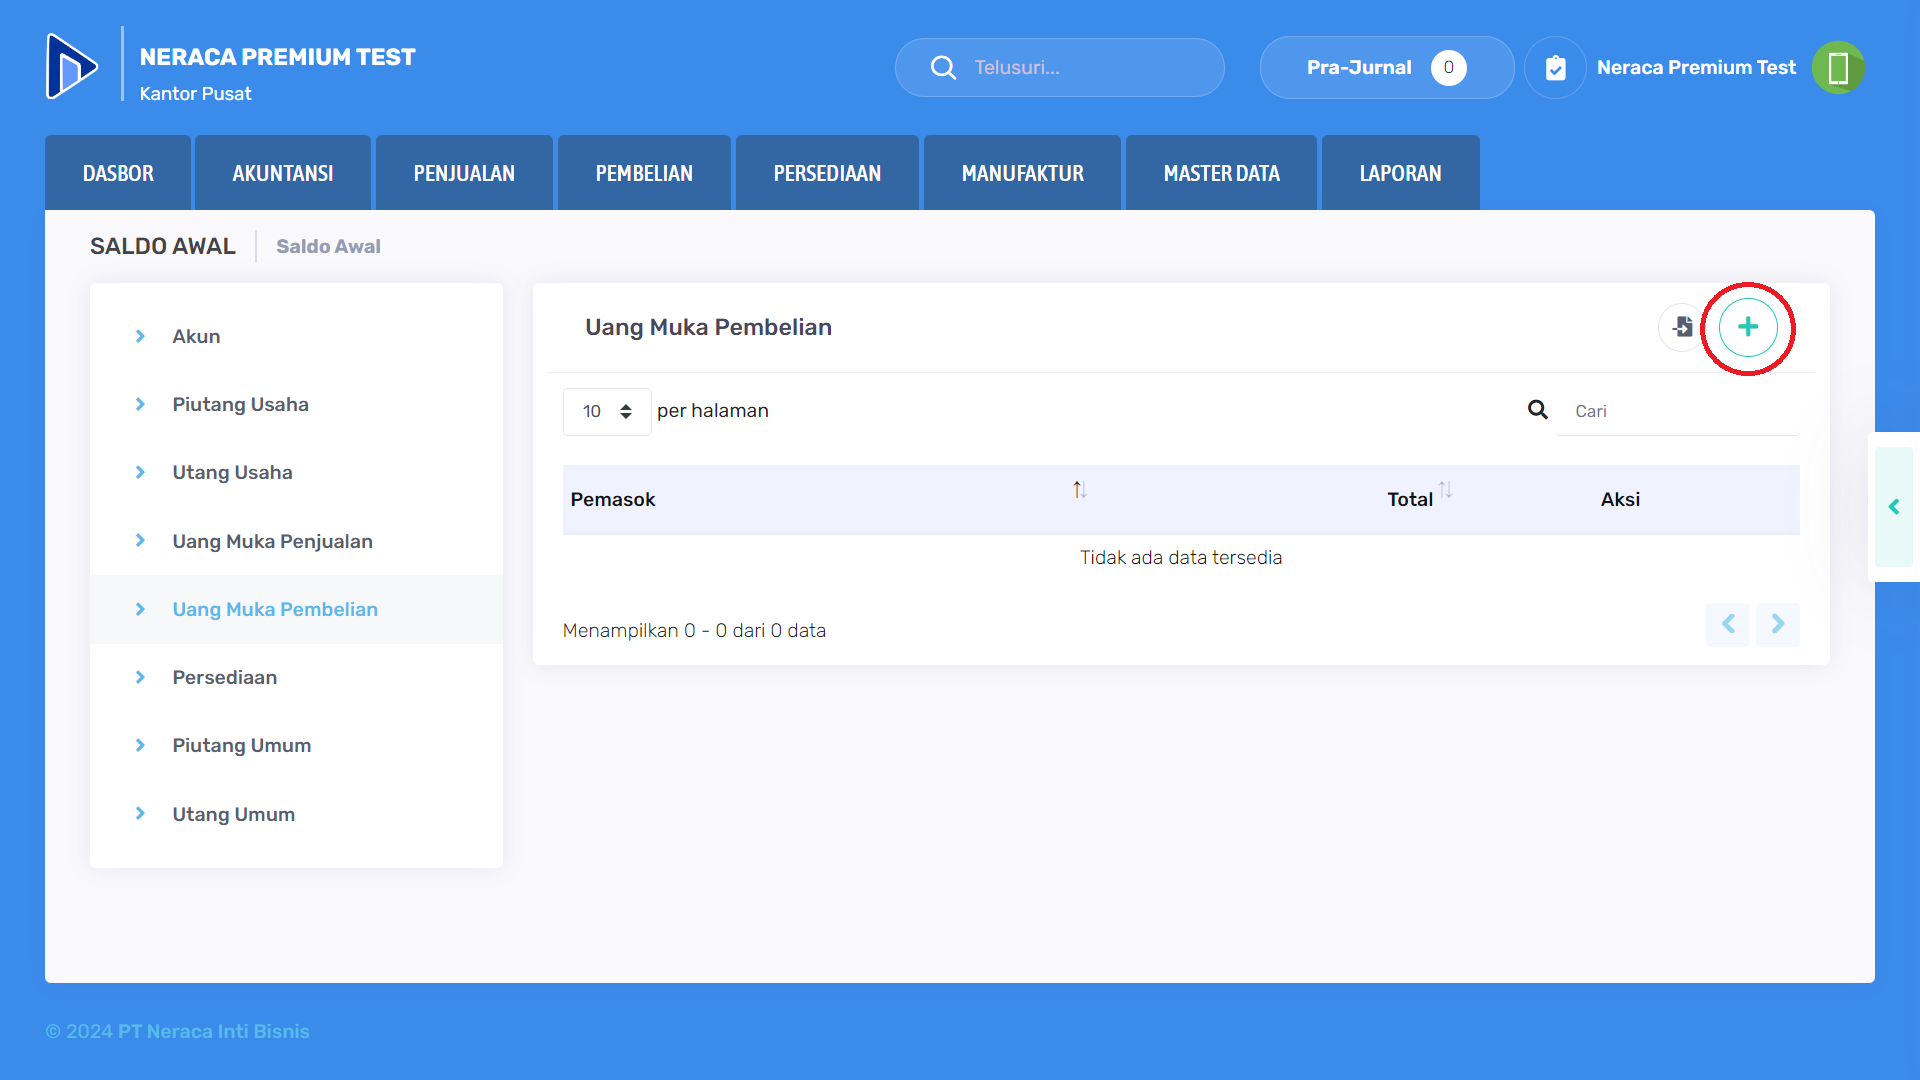Expand the Piutang Umum chevron
The height and width of the screenshot is (1080, 1920).
click(x=140, y=745)
